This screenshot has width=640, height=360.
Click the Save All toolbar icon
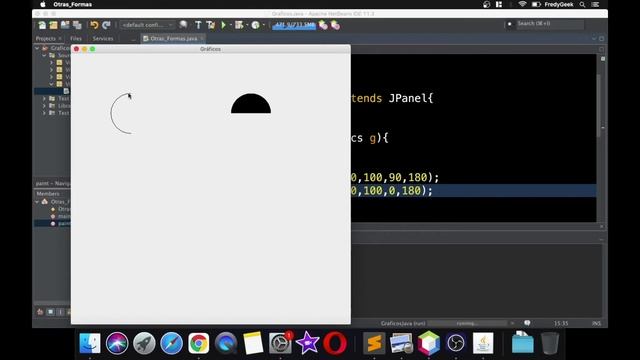pyautogui.click(x=77, y=25)
